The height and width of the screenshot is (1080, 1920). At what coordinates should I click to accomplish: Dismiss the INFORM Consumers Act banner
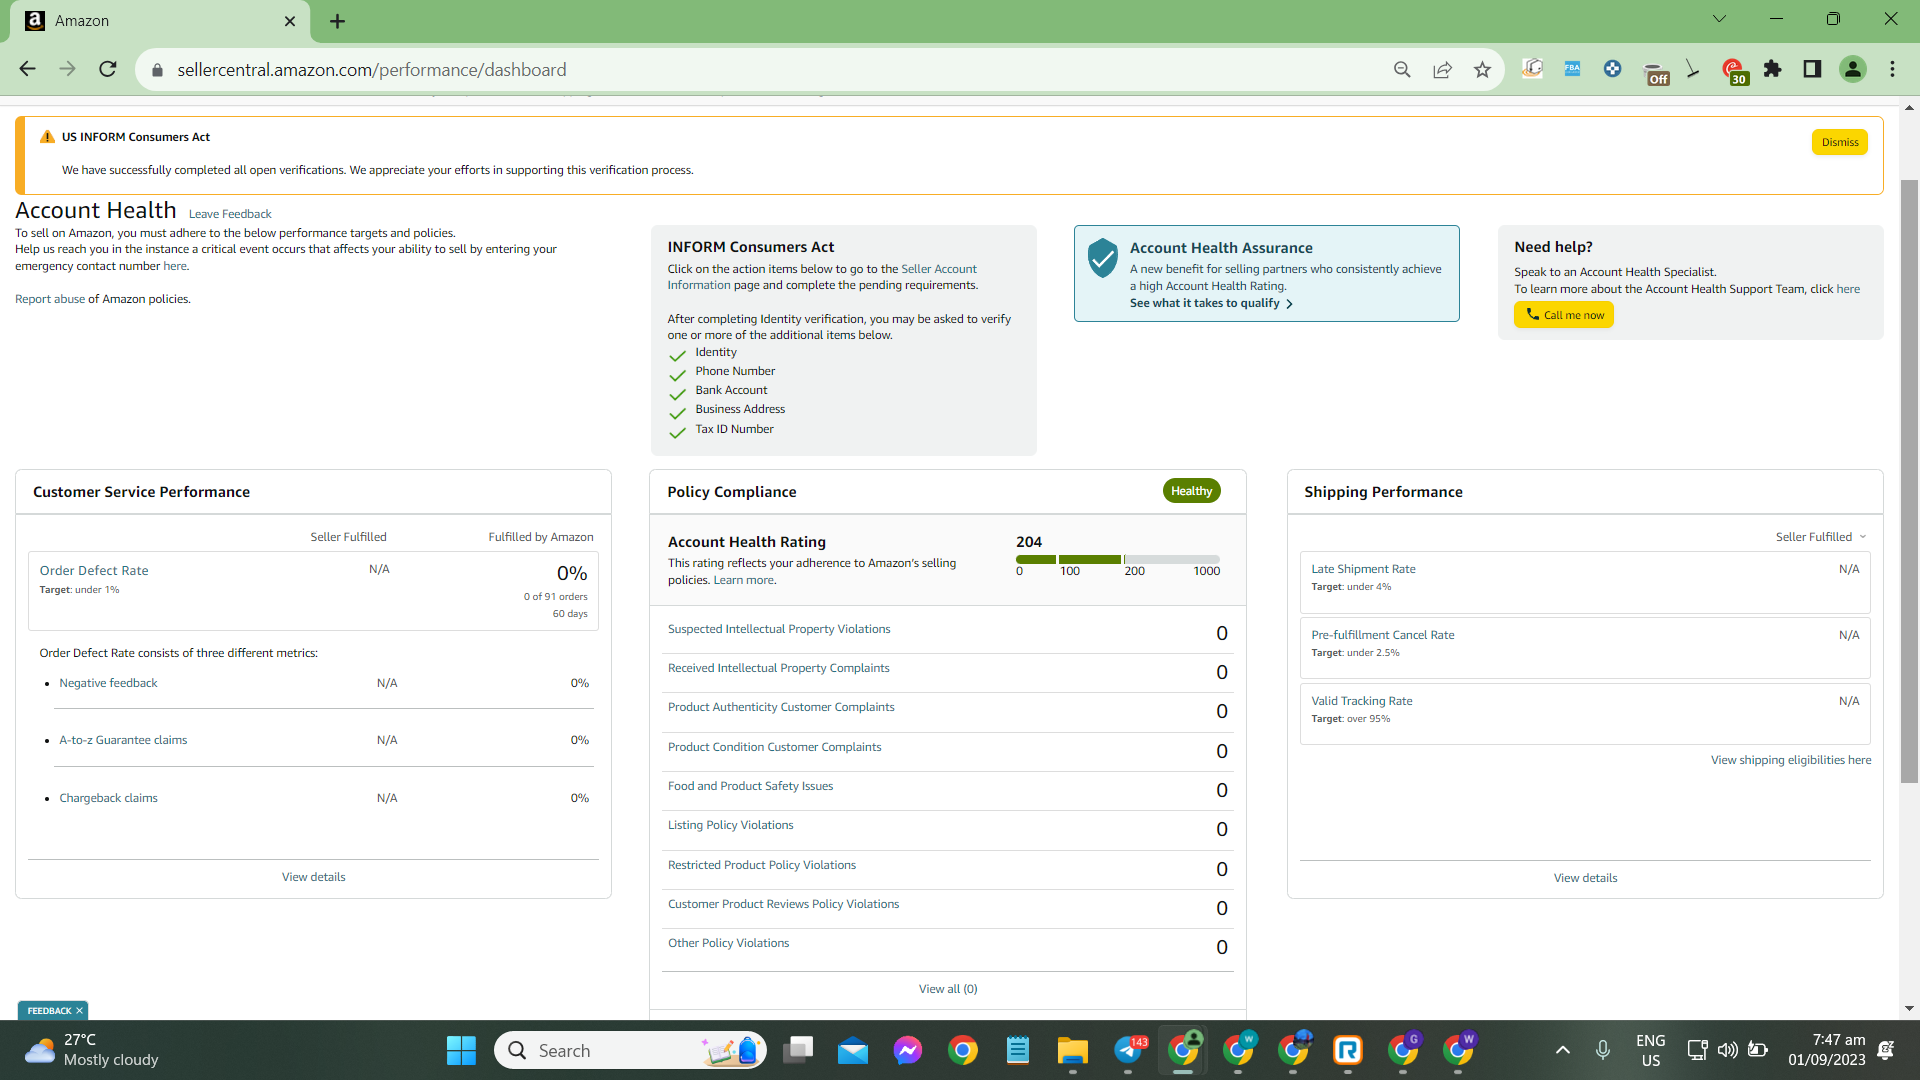[x=1839, y=142]
